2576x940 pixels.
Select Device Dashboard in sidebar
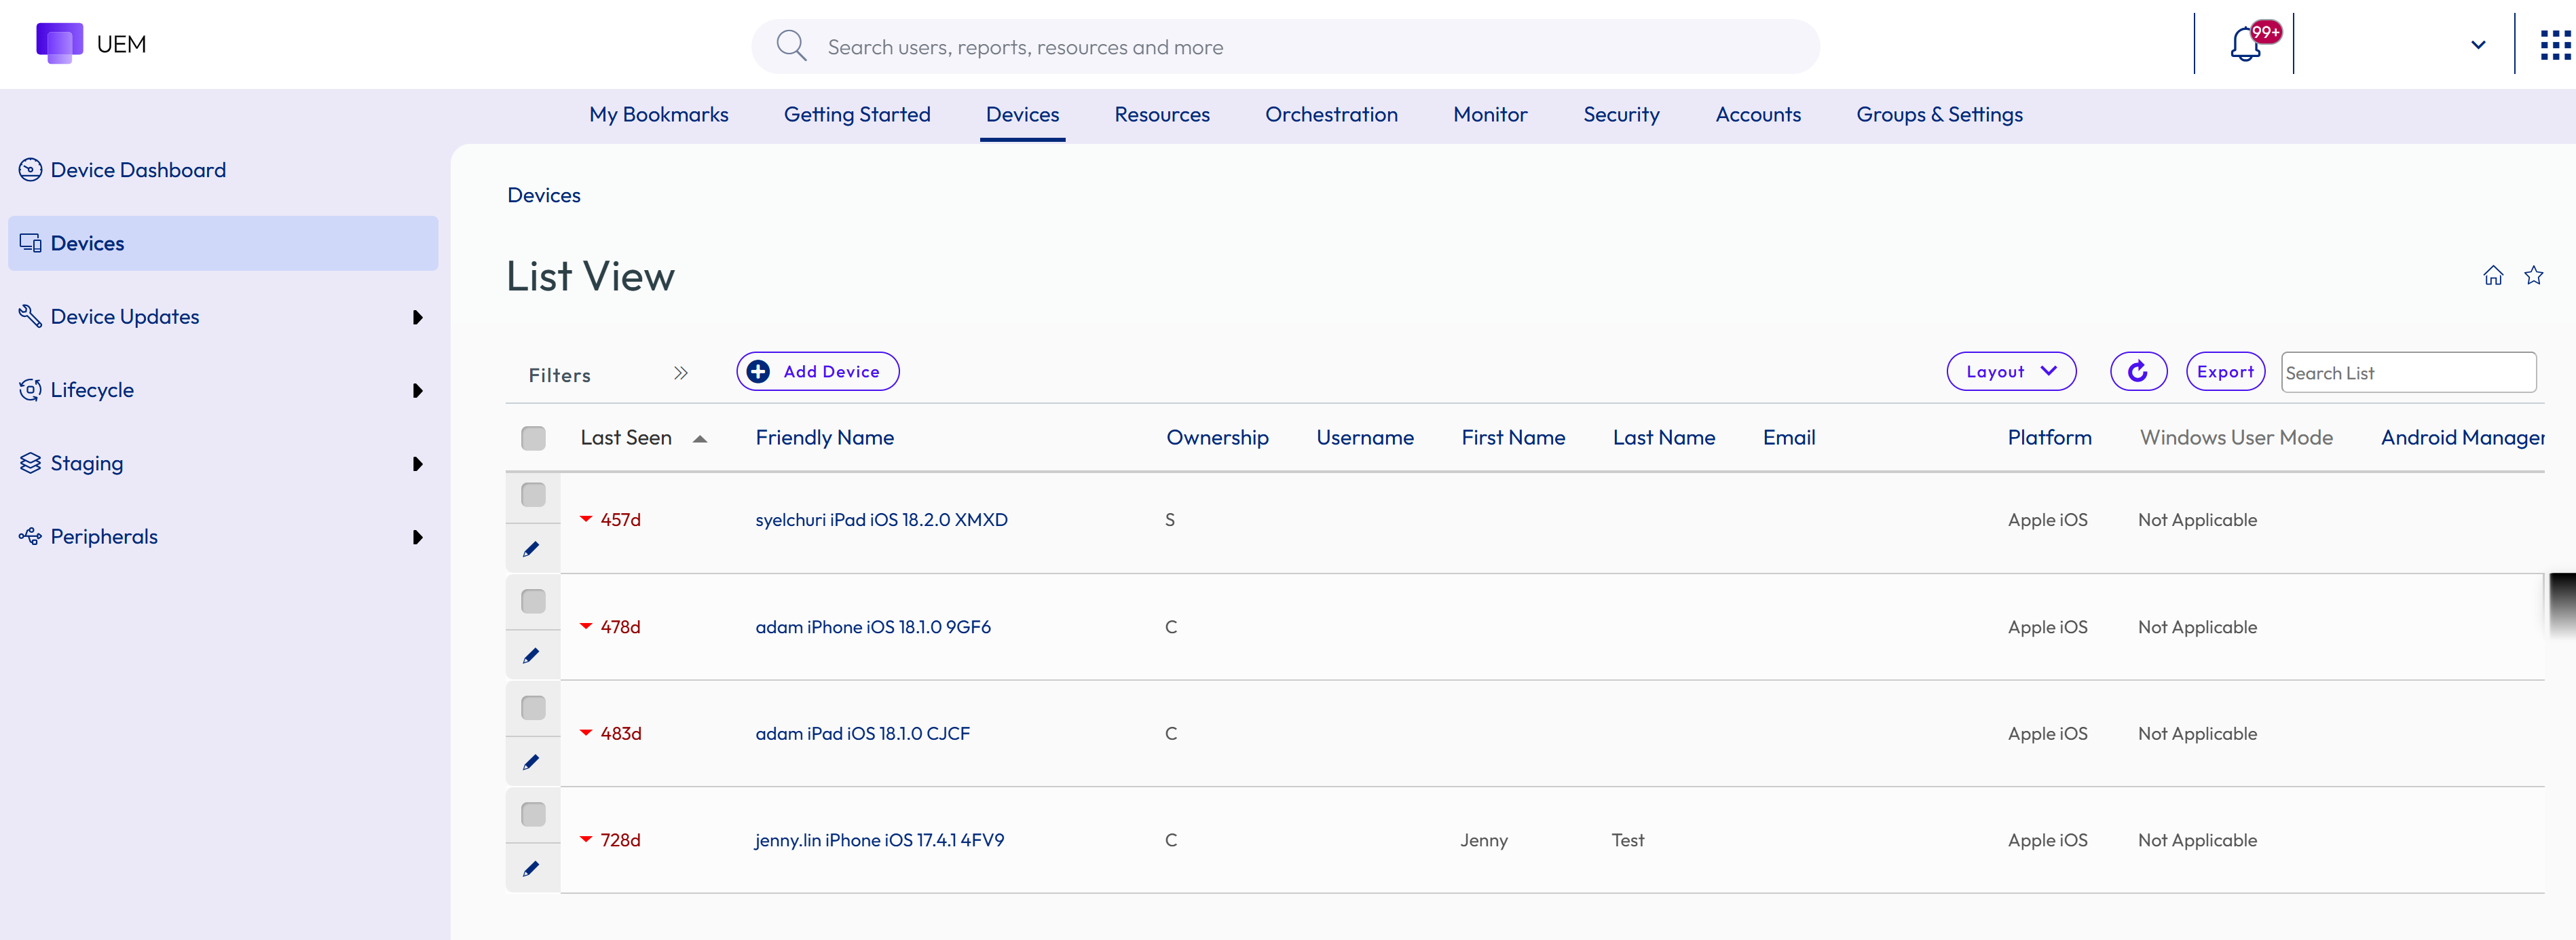tap(138, 170)
